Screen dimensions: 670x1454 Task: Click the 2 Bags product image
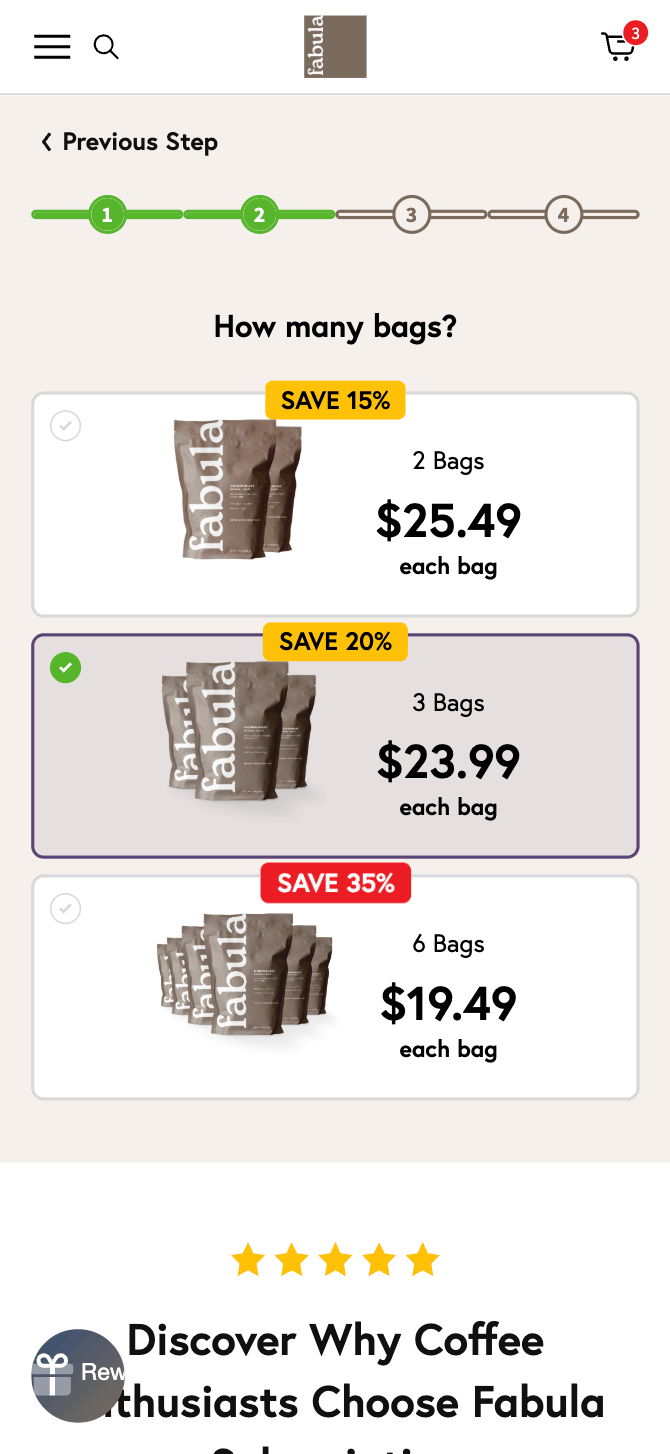click(237, 489)
